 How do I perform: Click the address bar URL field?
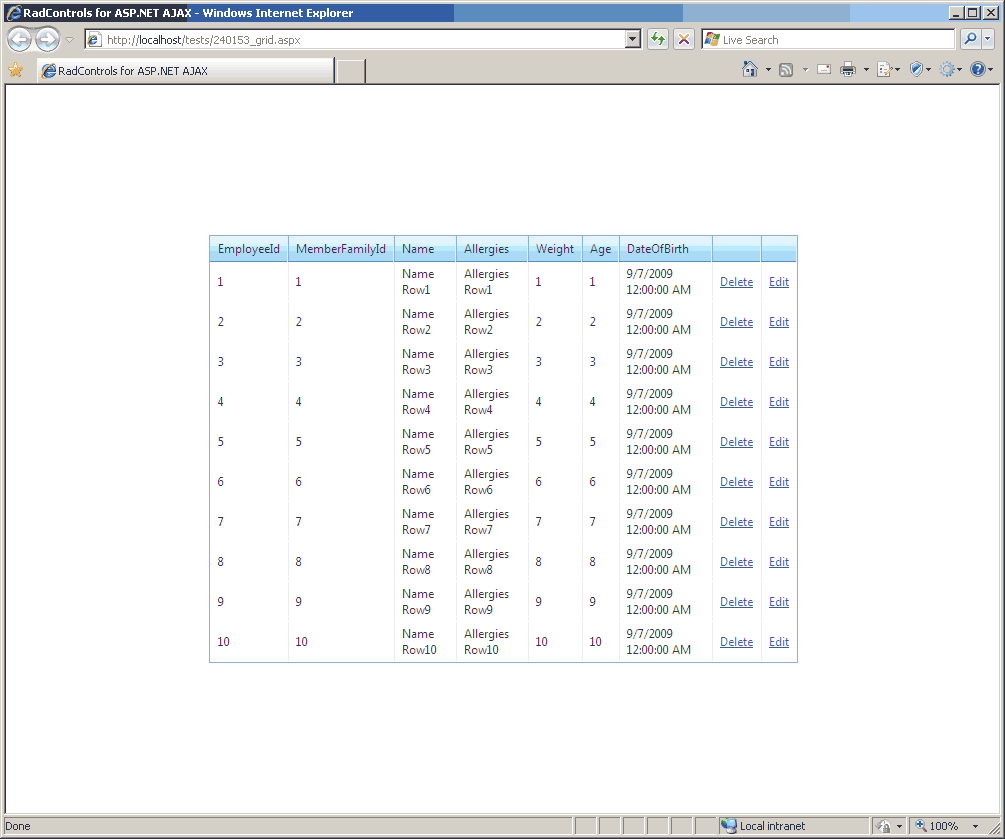click(x=356, y=40)
